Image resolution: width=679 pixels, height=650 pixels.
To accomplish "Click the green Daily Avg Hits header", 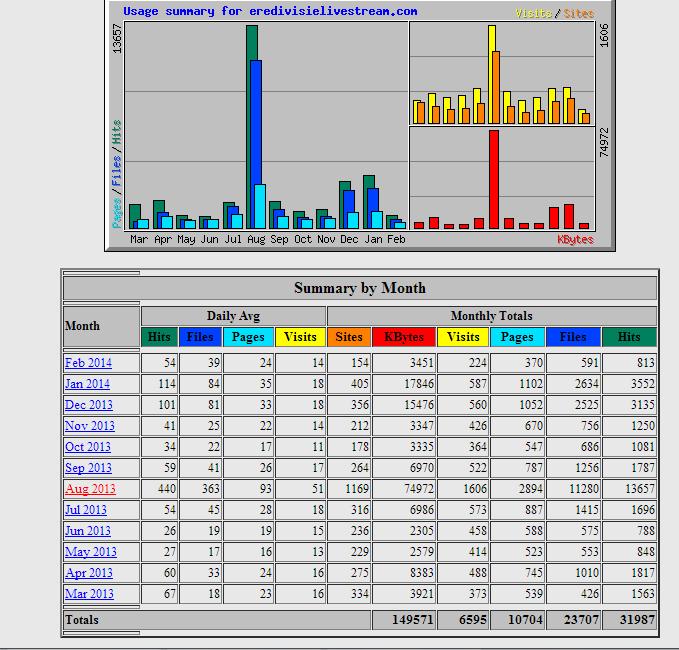I will click(x=159, y=337).
